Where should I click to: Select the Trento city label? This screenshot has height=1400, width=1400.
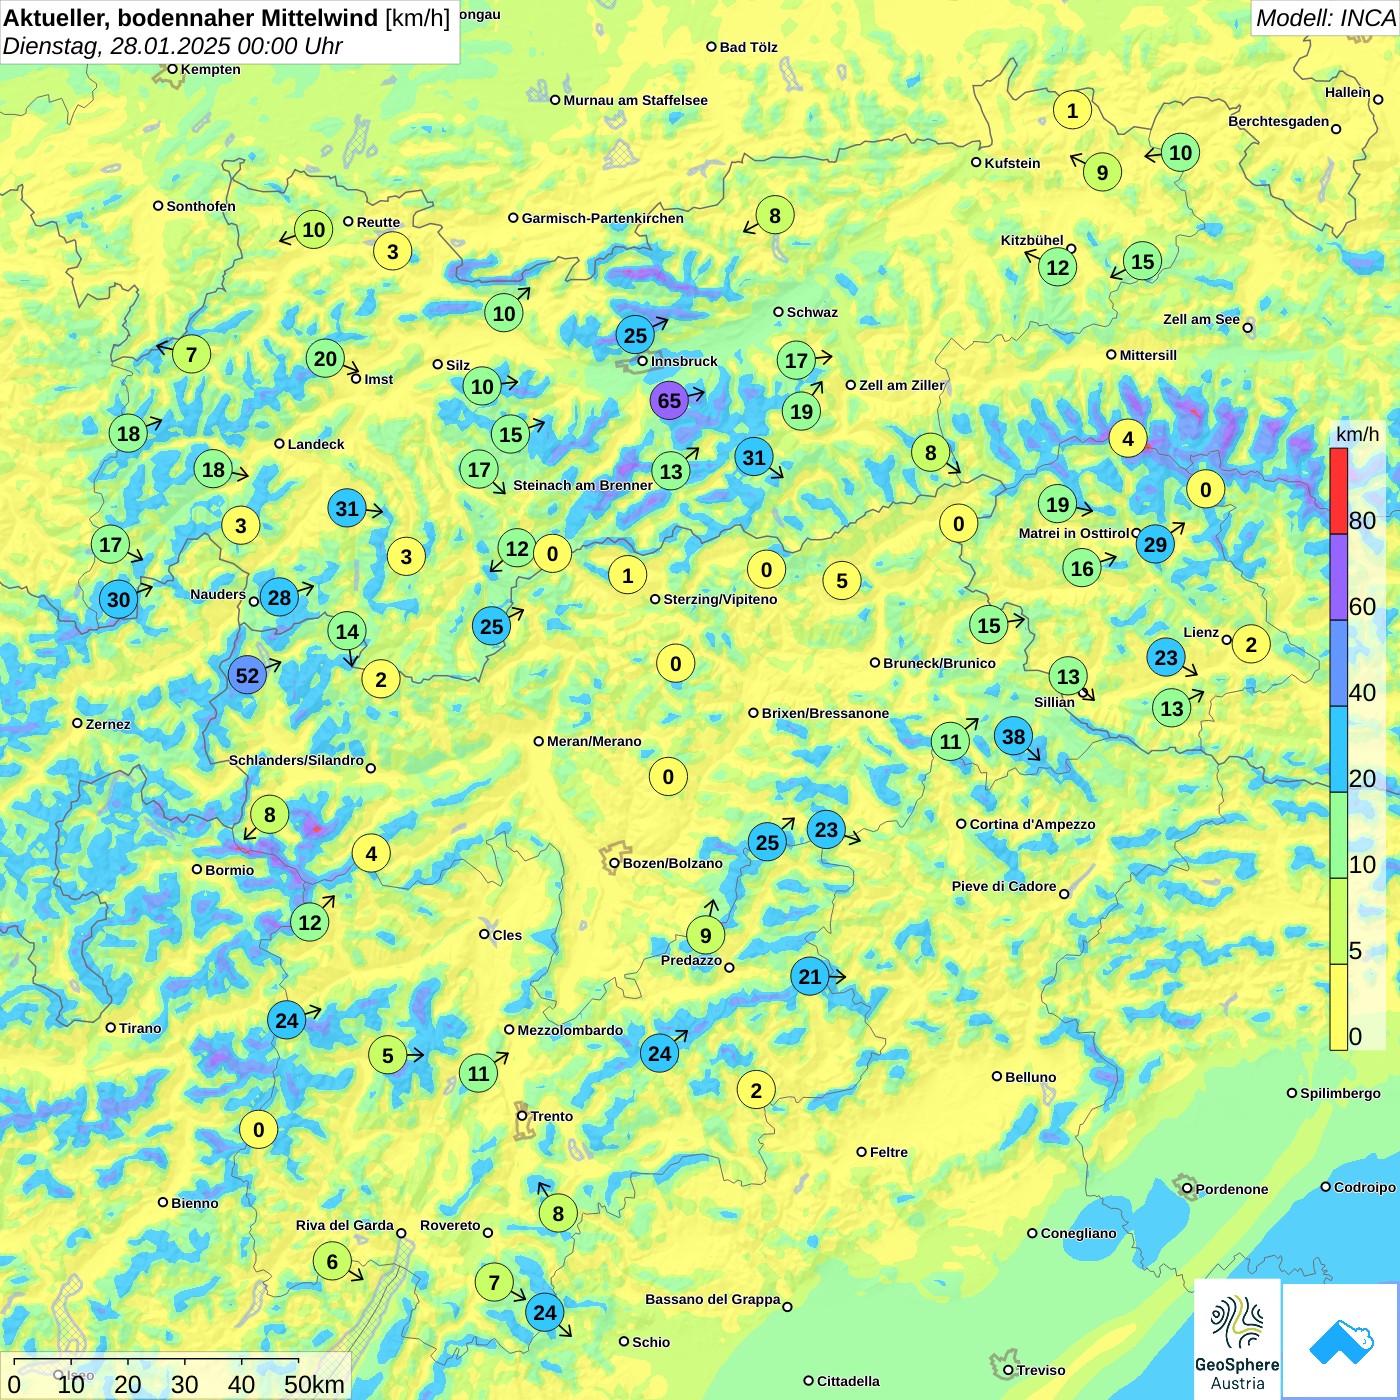[551, 1116]
